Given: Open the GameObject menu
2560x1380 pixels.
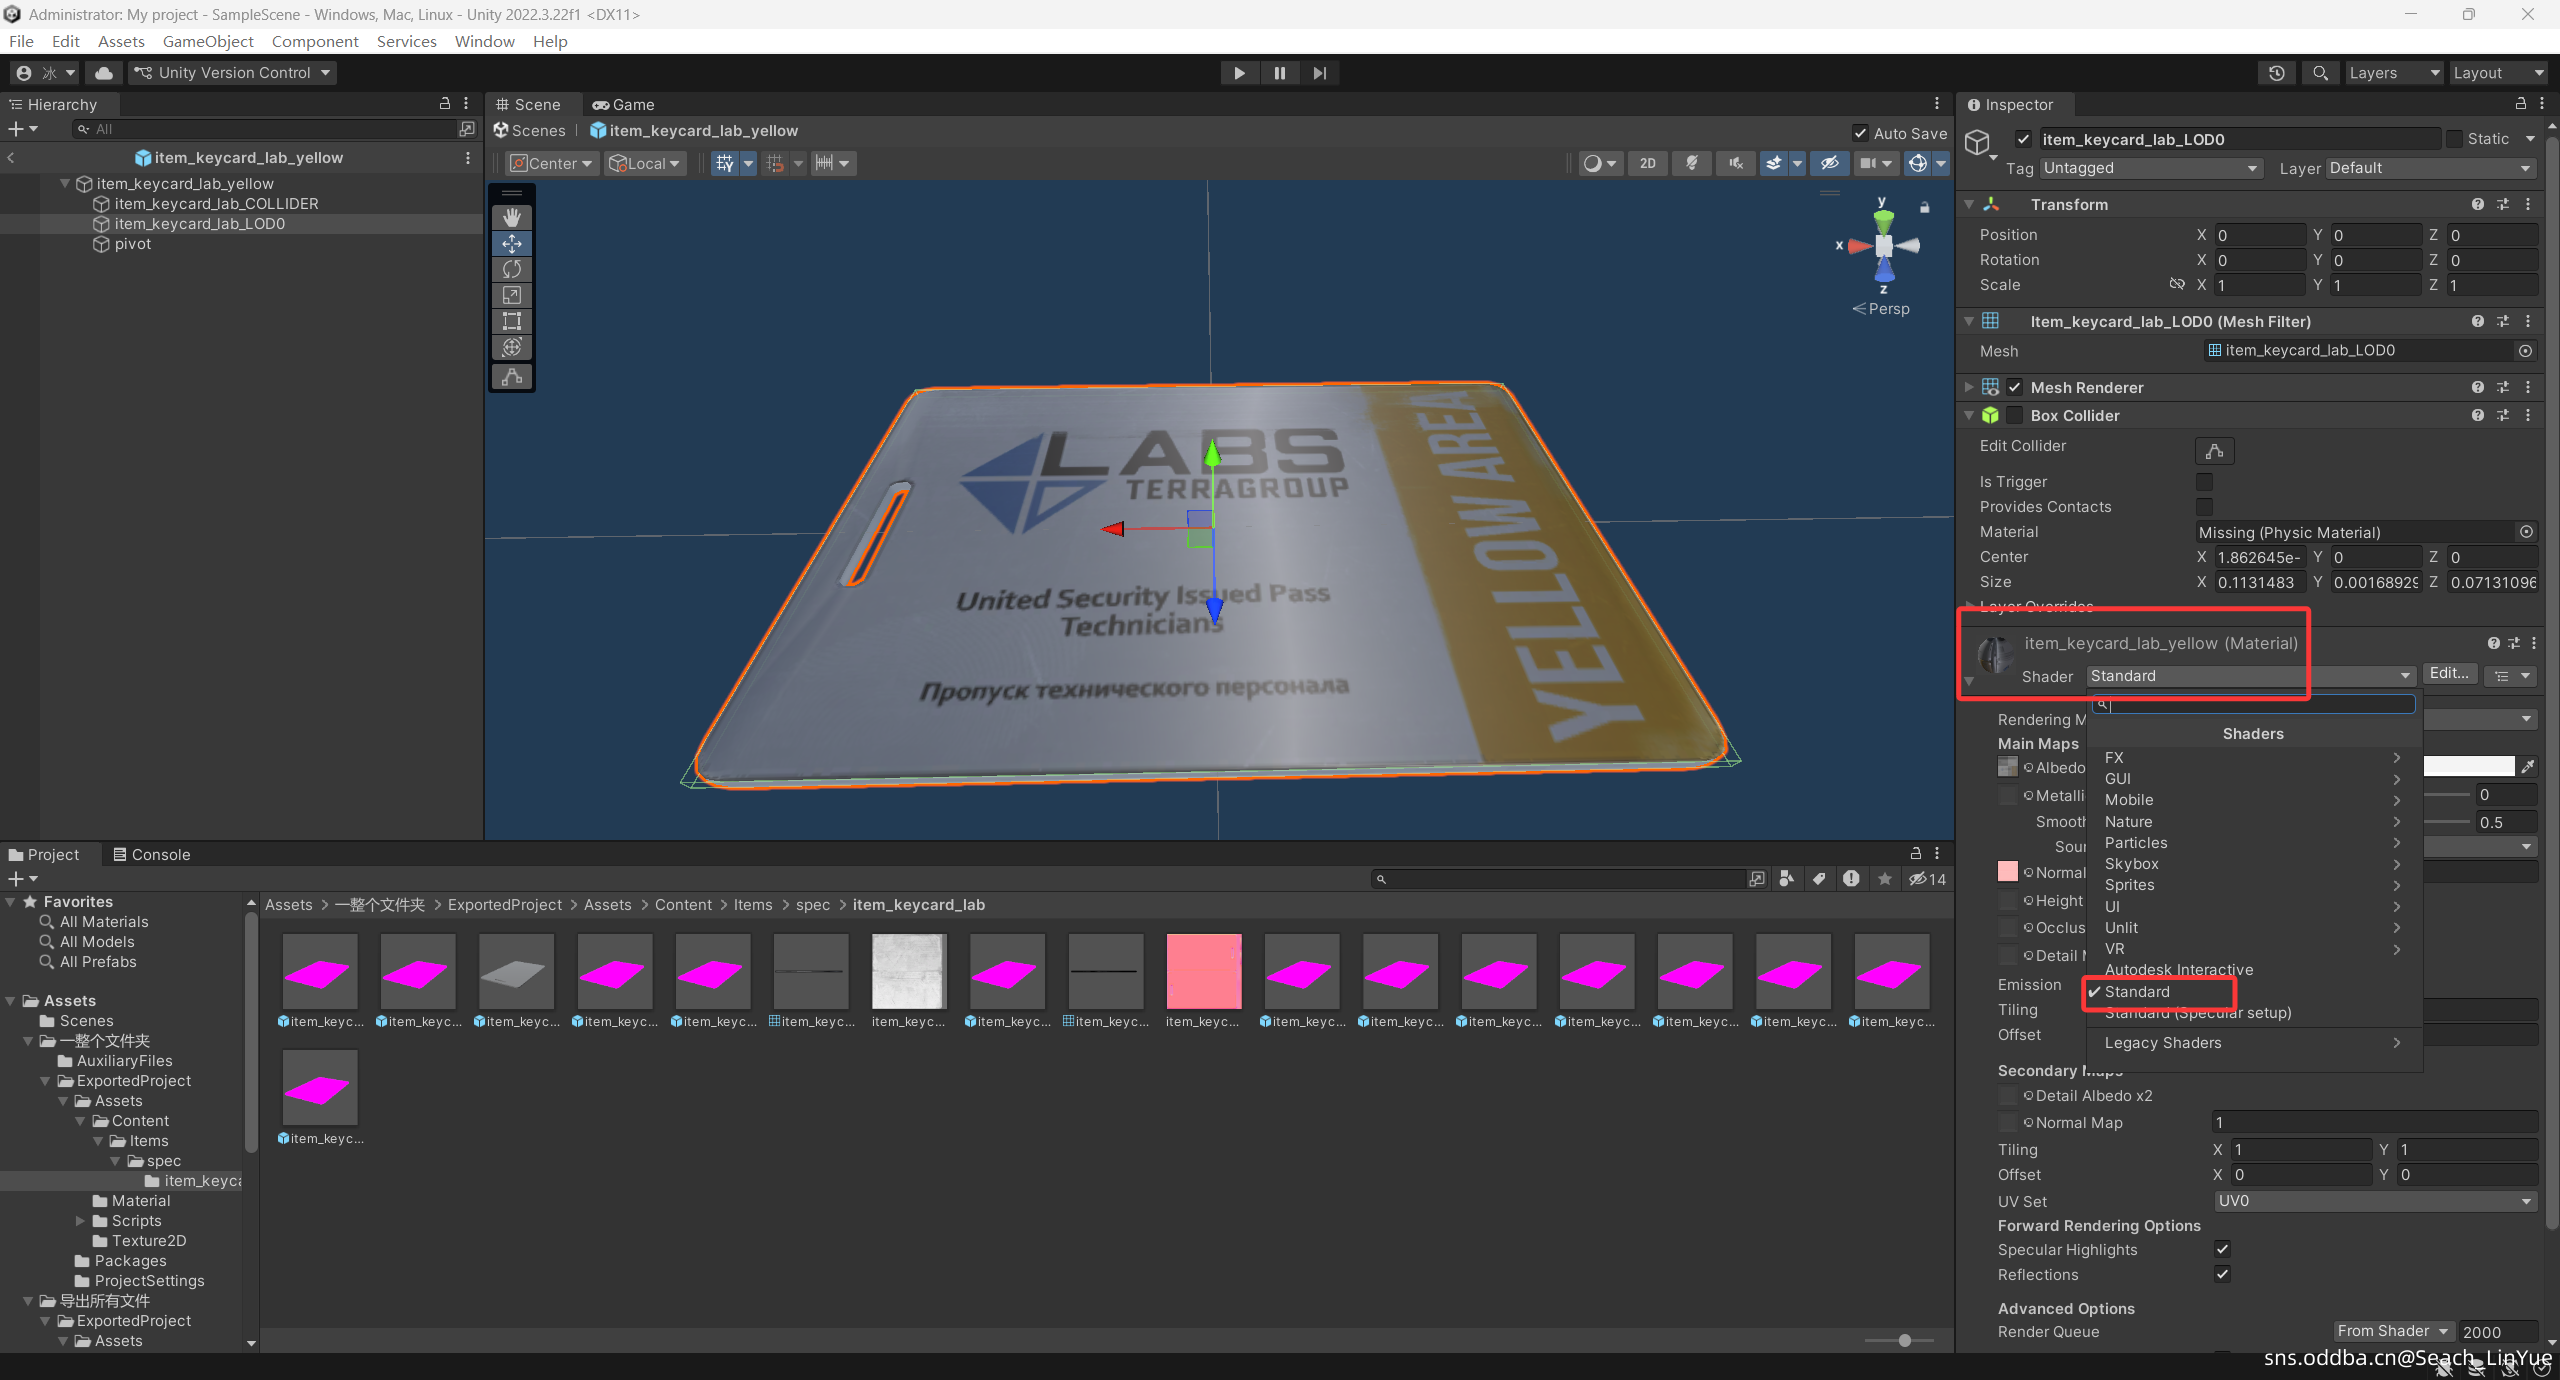Looking at the screenshot, I should pos(208,41).
